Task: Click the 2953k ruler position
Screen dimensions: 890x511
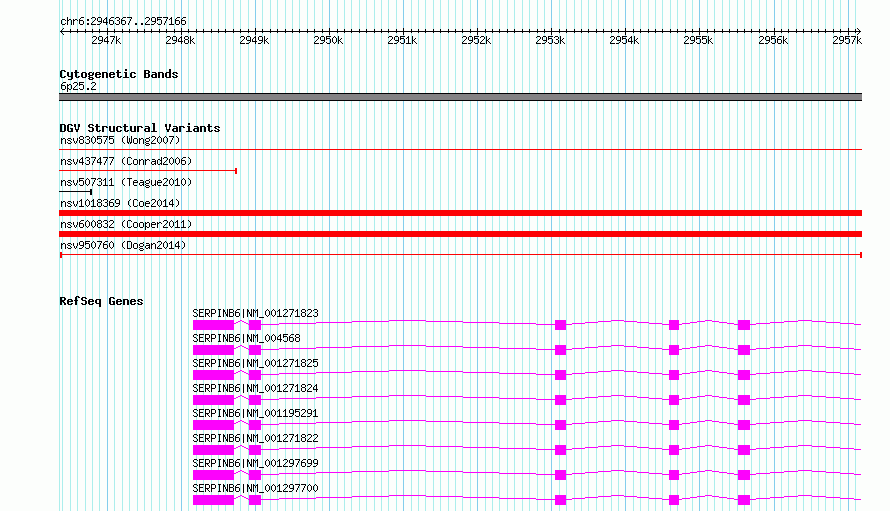Action: coord(550,40)
